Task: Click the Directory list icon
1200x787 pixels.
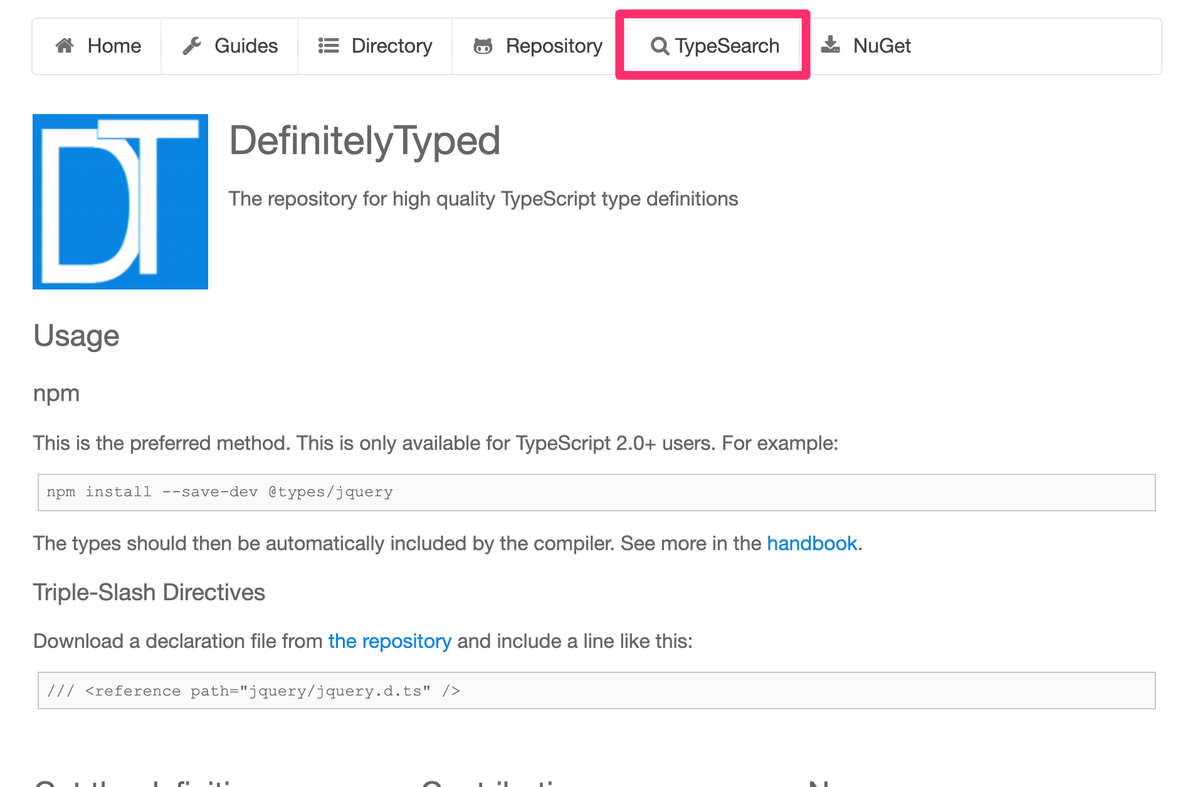Action: point(328,46)
